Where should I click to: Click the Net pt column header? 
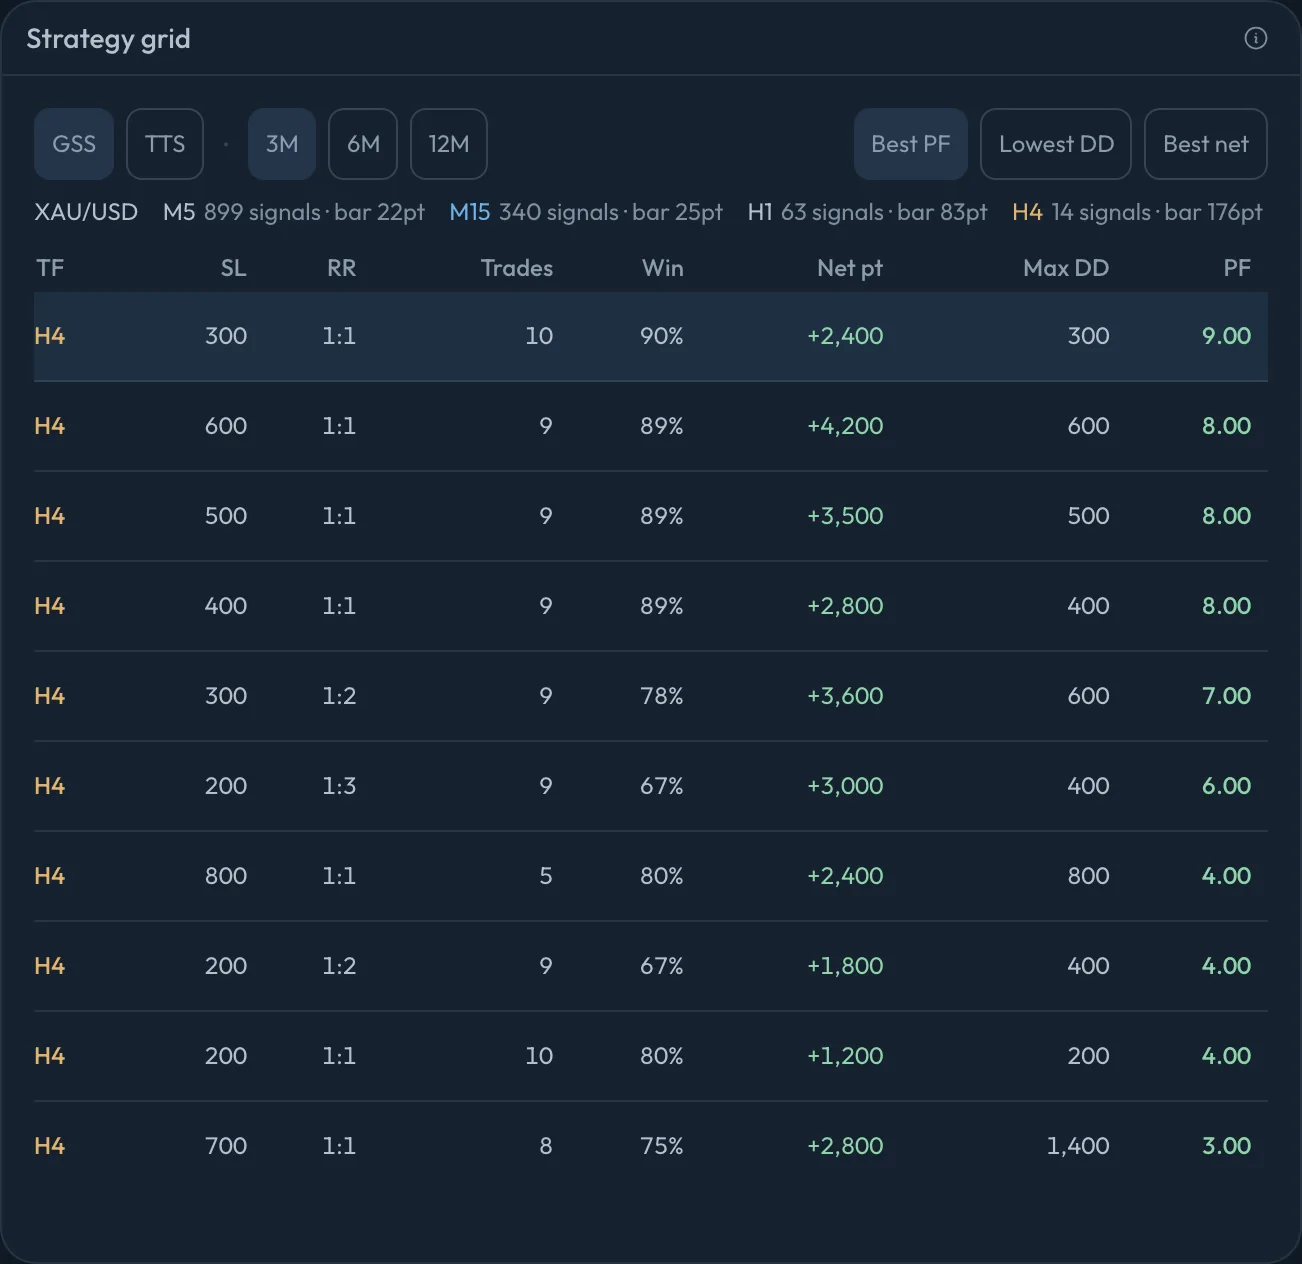(x=850, y=268)
